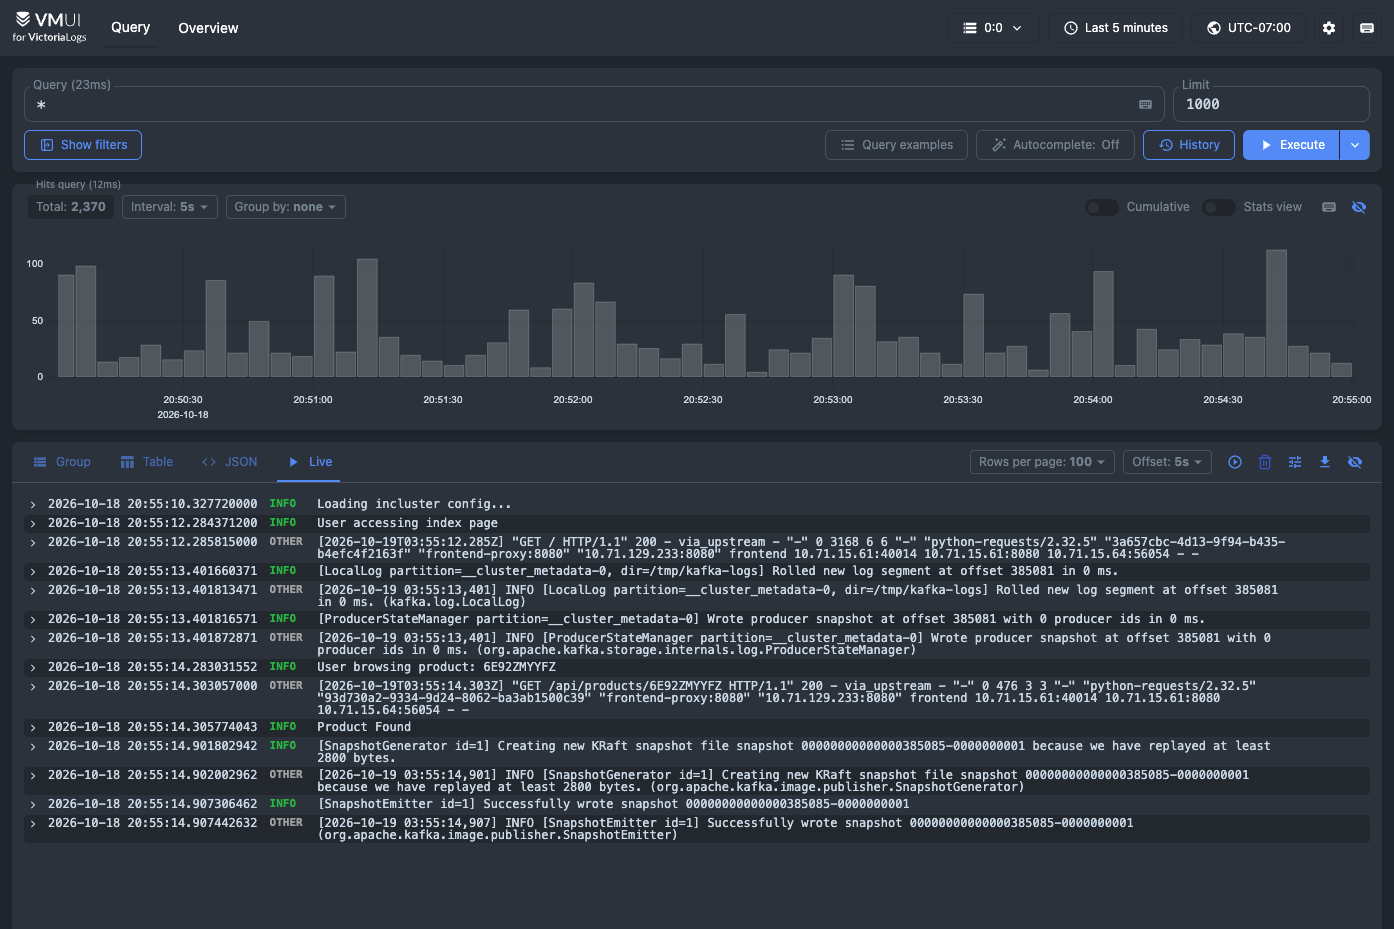Click the keyboard icon inside the query field

[1145, 104]
